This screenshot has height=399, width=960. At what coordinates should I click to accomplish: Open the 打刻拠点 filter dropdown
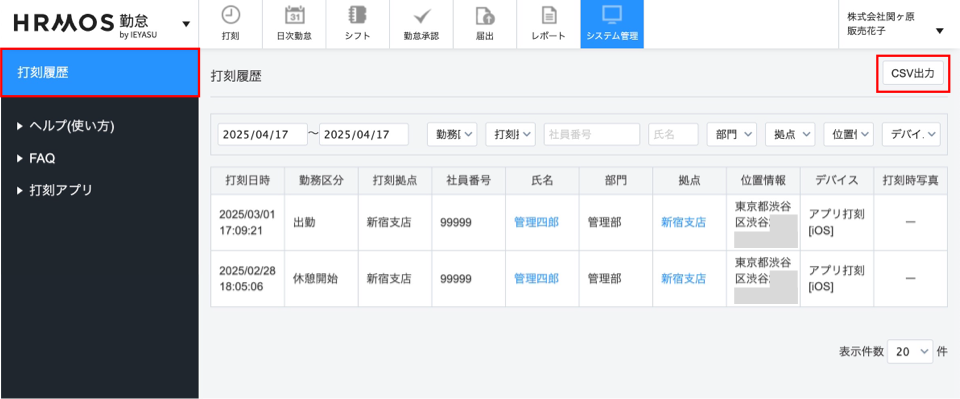pyautogui.click(x=511, y=135)
